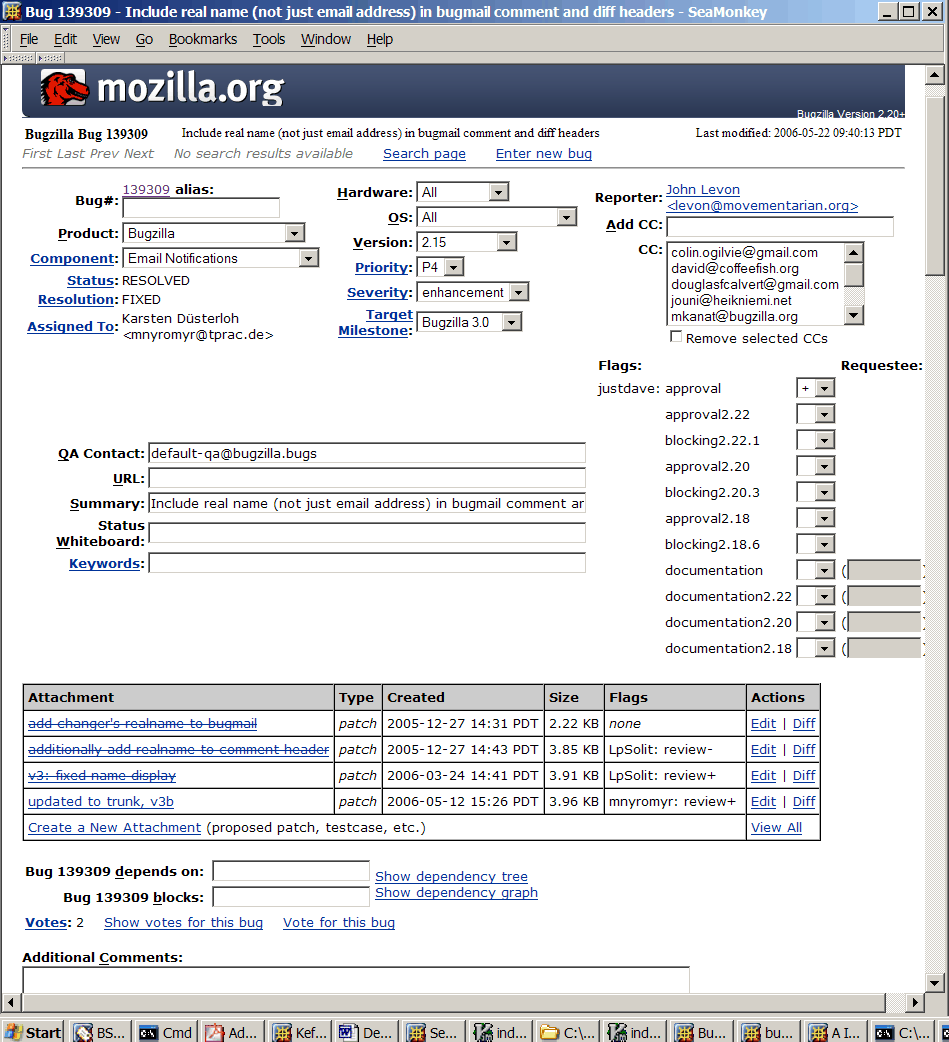Image resolution: width=949 pixels, height=1042 pixels.
Task: Click the page vertical scrollbar down arrow
Action: 934,982
